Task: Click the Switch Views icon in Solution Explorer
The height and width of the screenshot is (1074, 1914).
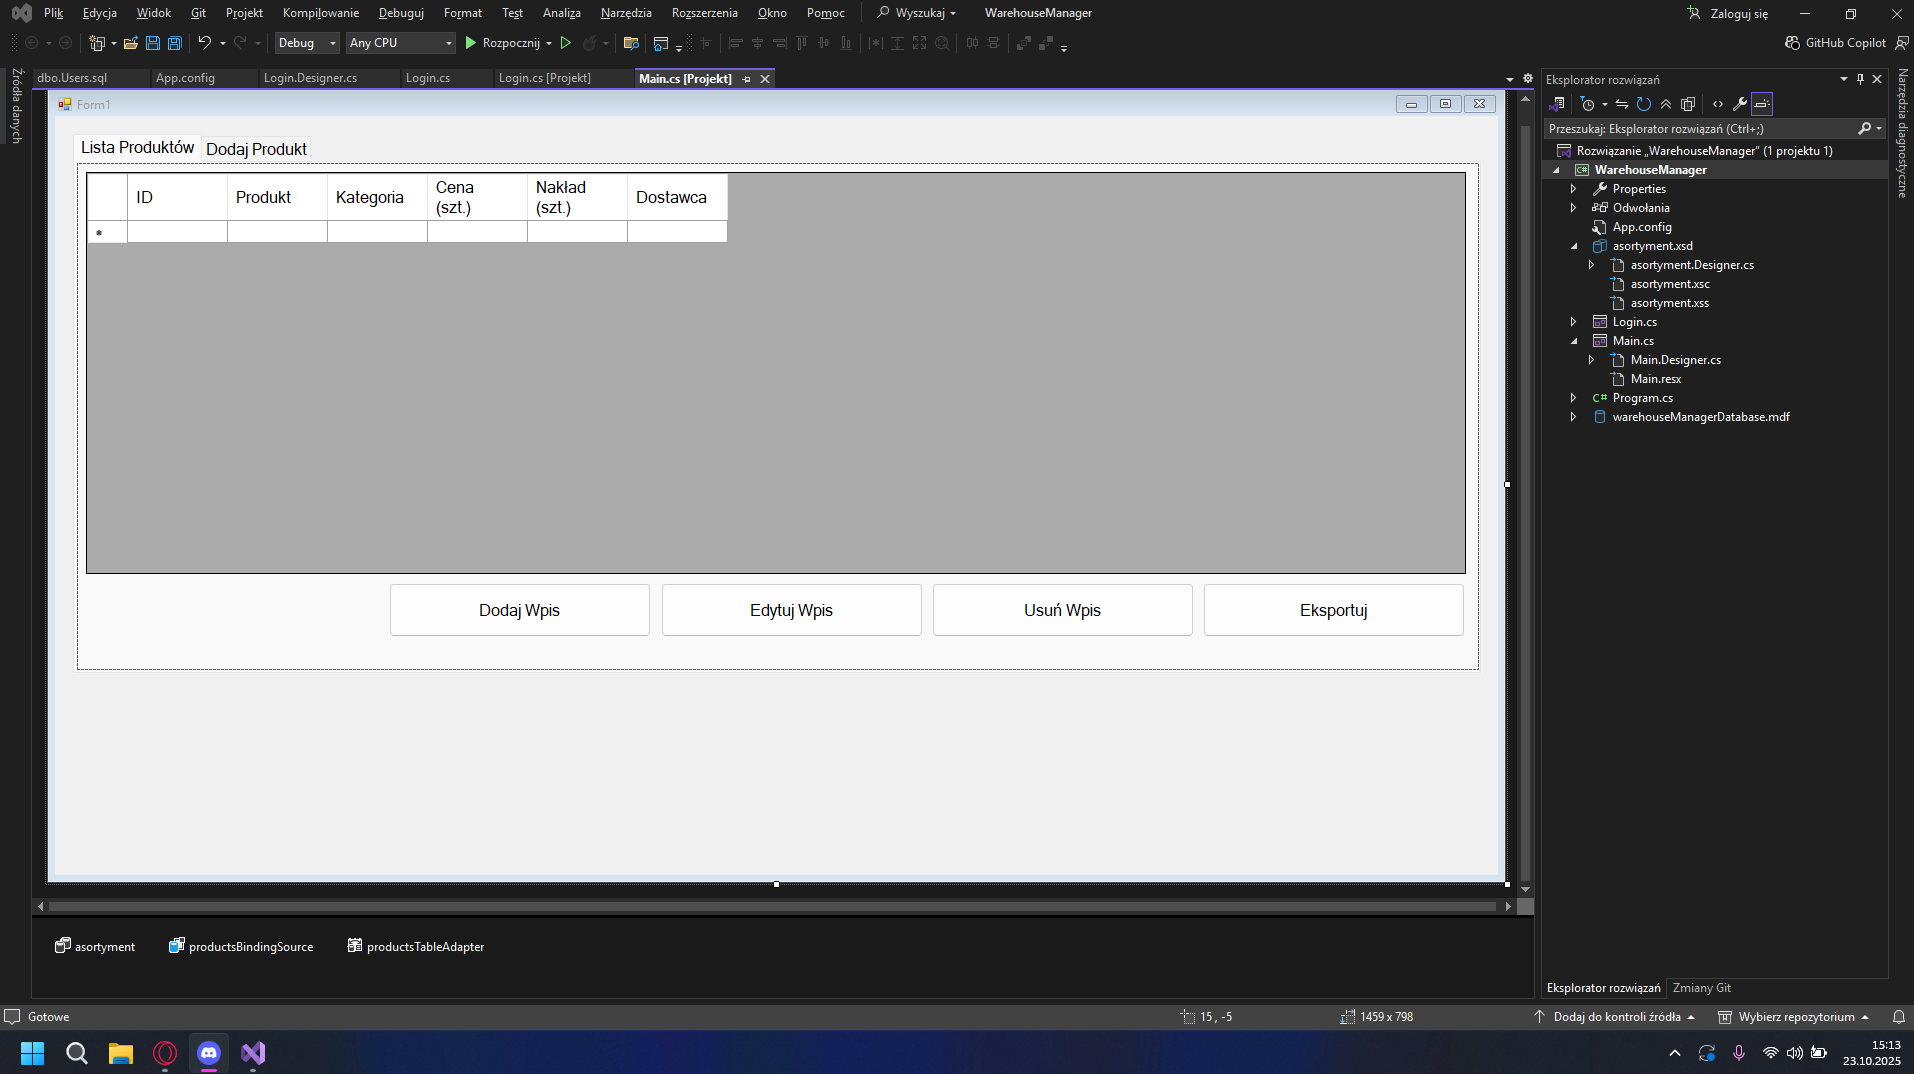Action: tap(1557, 104)
